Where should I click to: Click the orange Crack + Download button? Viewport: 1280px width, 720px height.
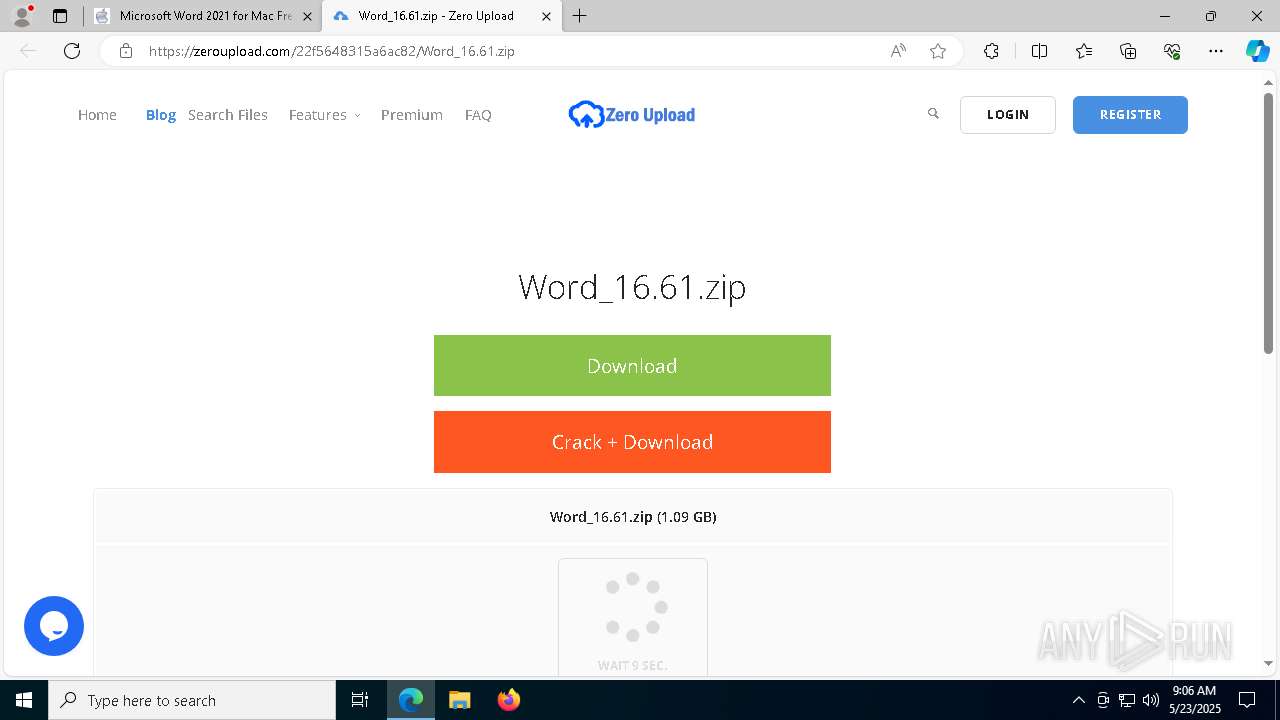coord(632,442)
